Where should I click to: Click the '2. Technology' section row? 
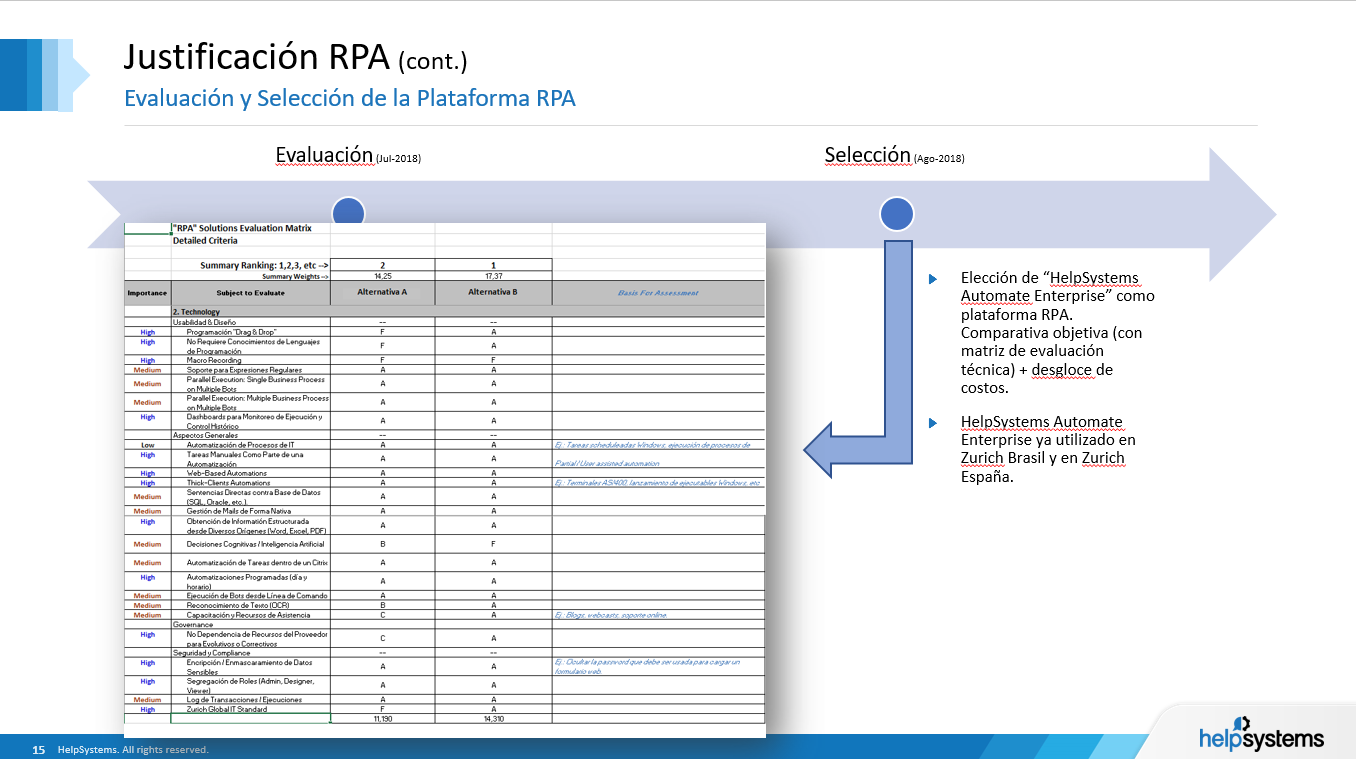point(444,312)
